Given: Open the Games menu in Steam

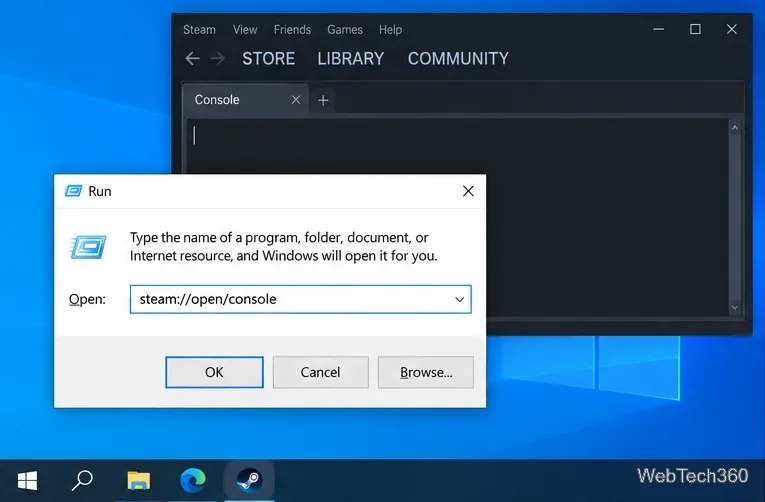Looking at the screenshot, I should coord(345,30).
